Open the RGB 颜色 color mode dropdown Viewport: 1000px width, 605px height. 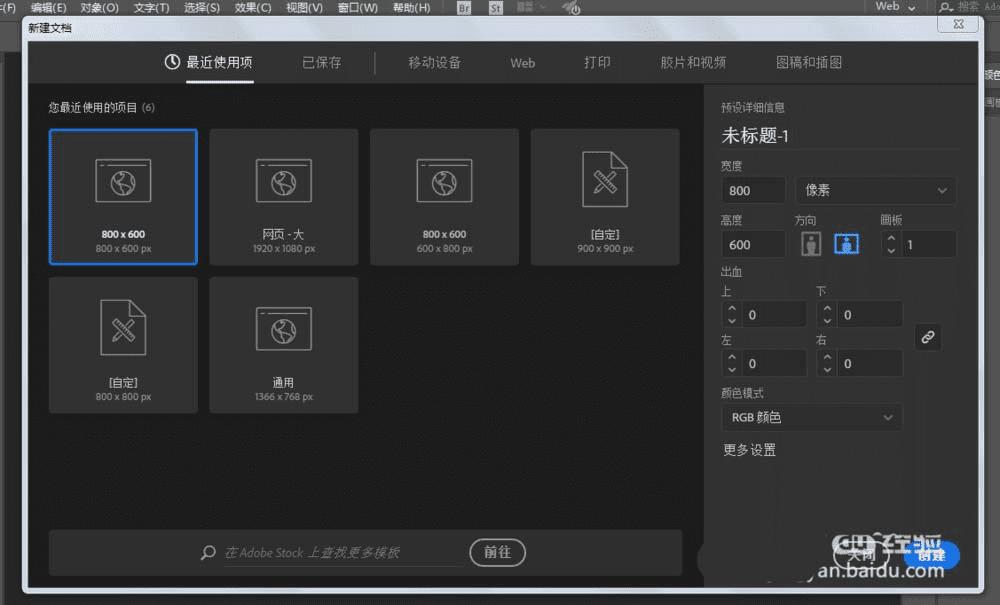click(x=812, y=418)
